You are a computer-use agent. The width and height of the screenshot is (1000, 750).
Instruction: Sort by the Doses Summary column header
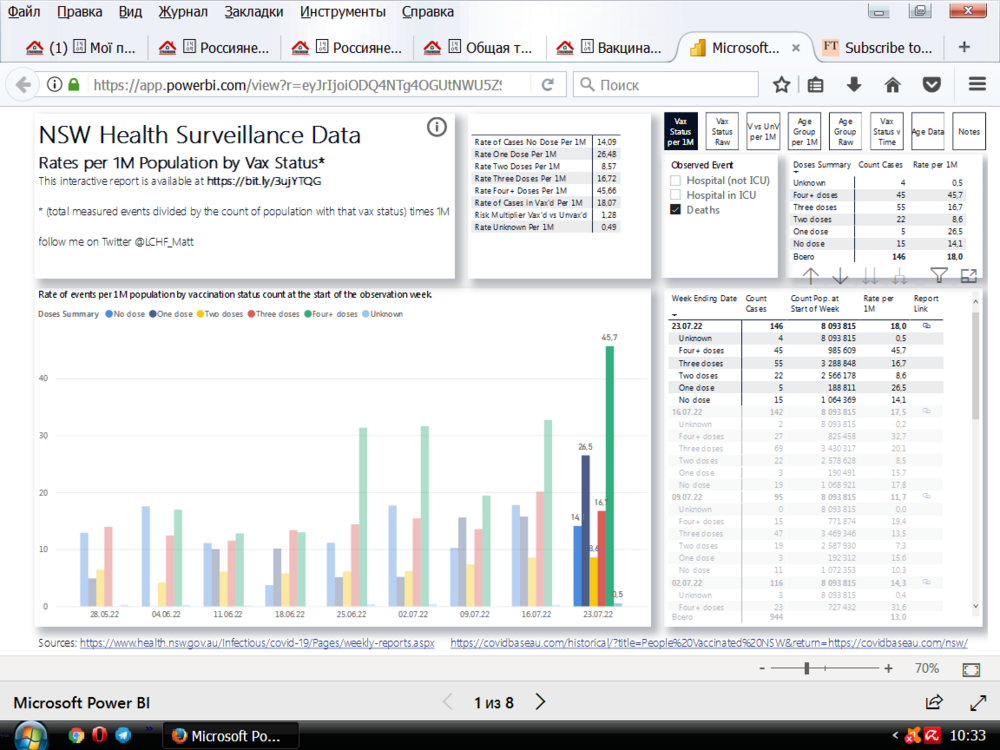[821, 164]
